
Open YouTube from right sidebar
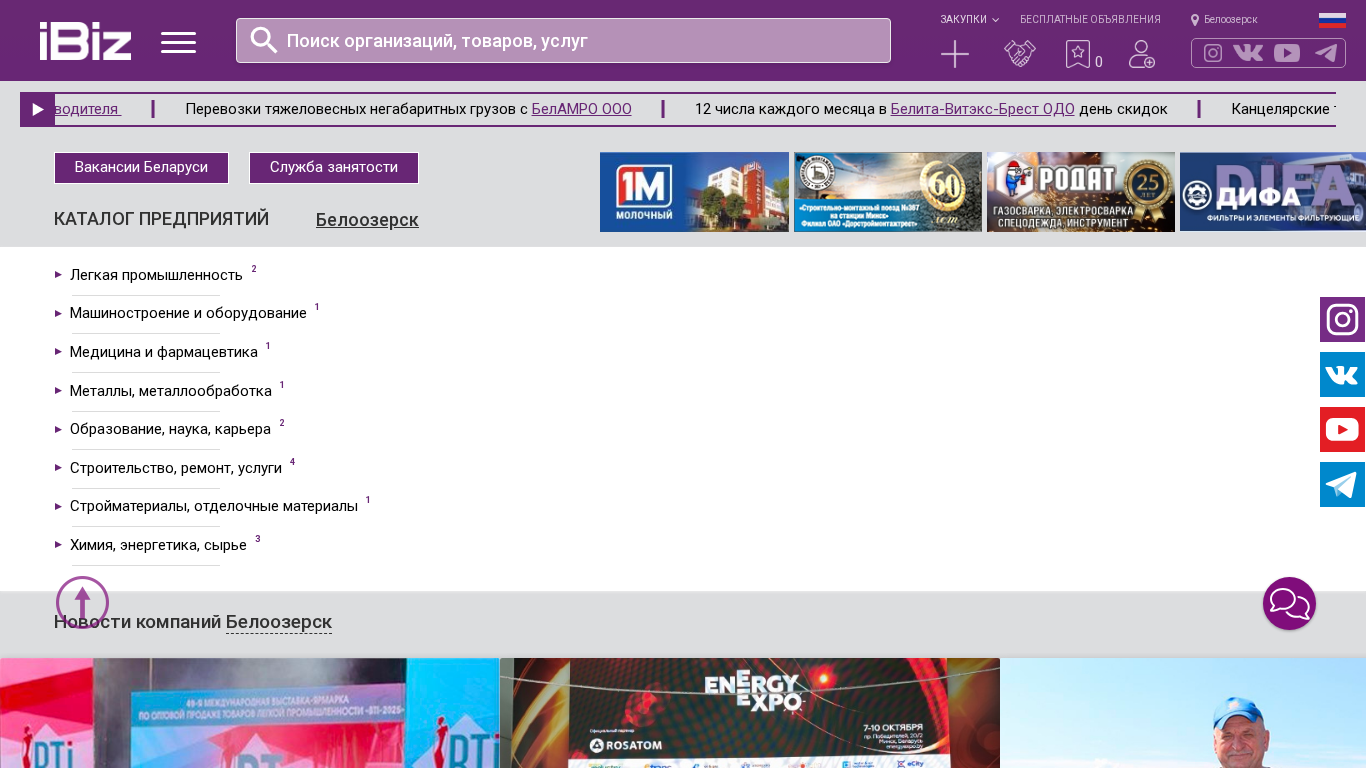coord(1342,430)
